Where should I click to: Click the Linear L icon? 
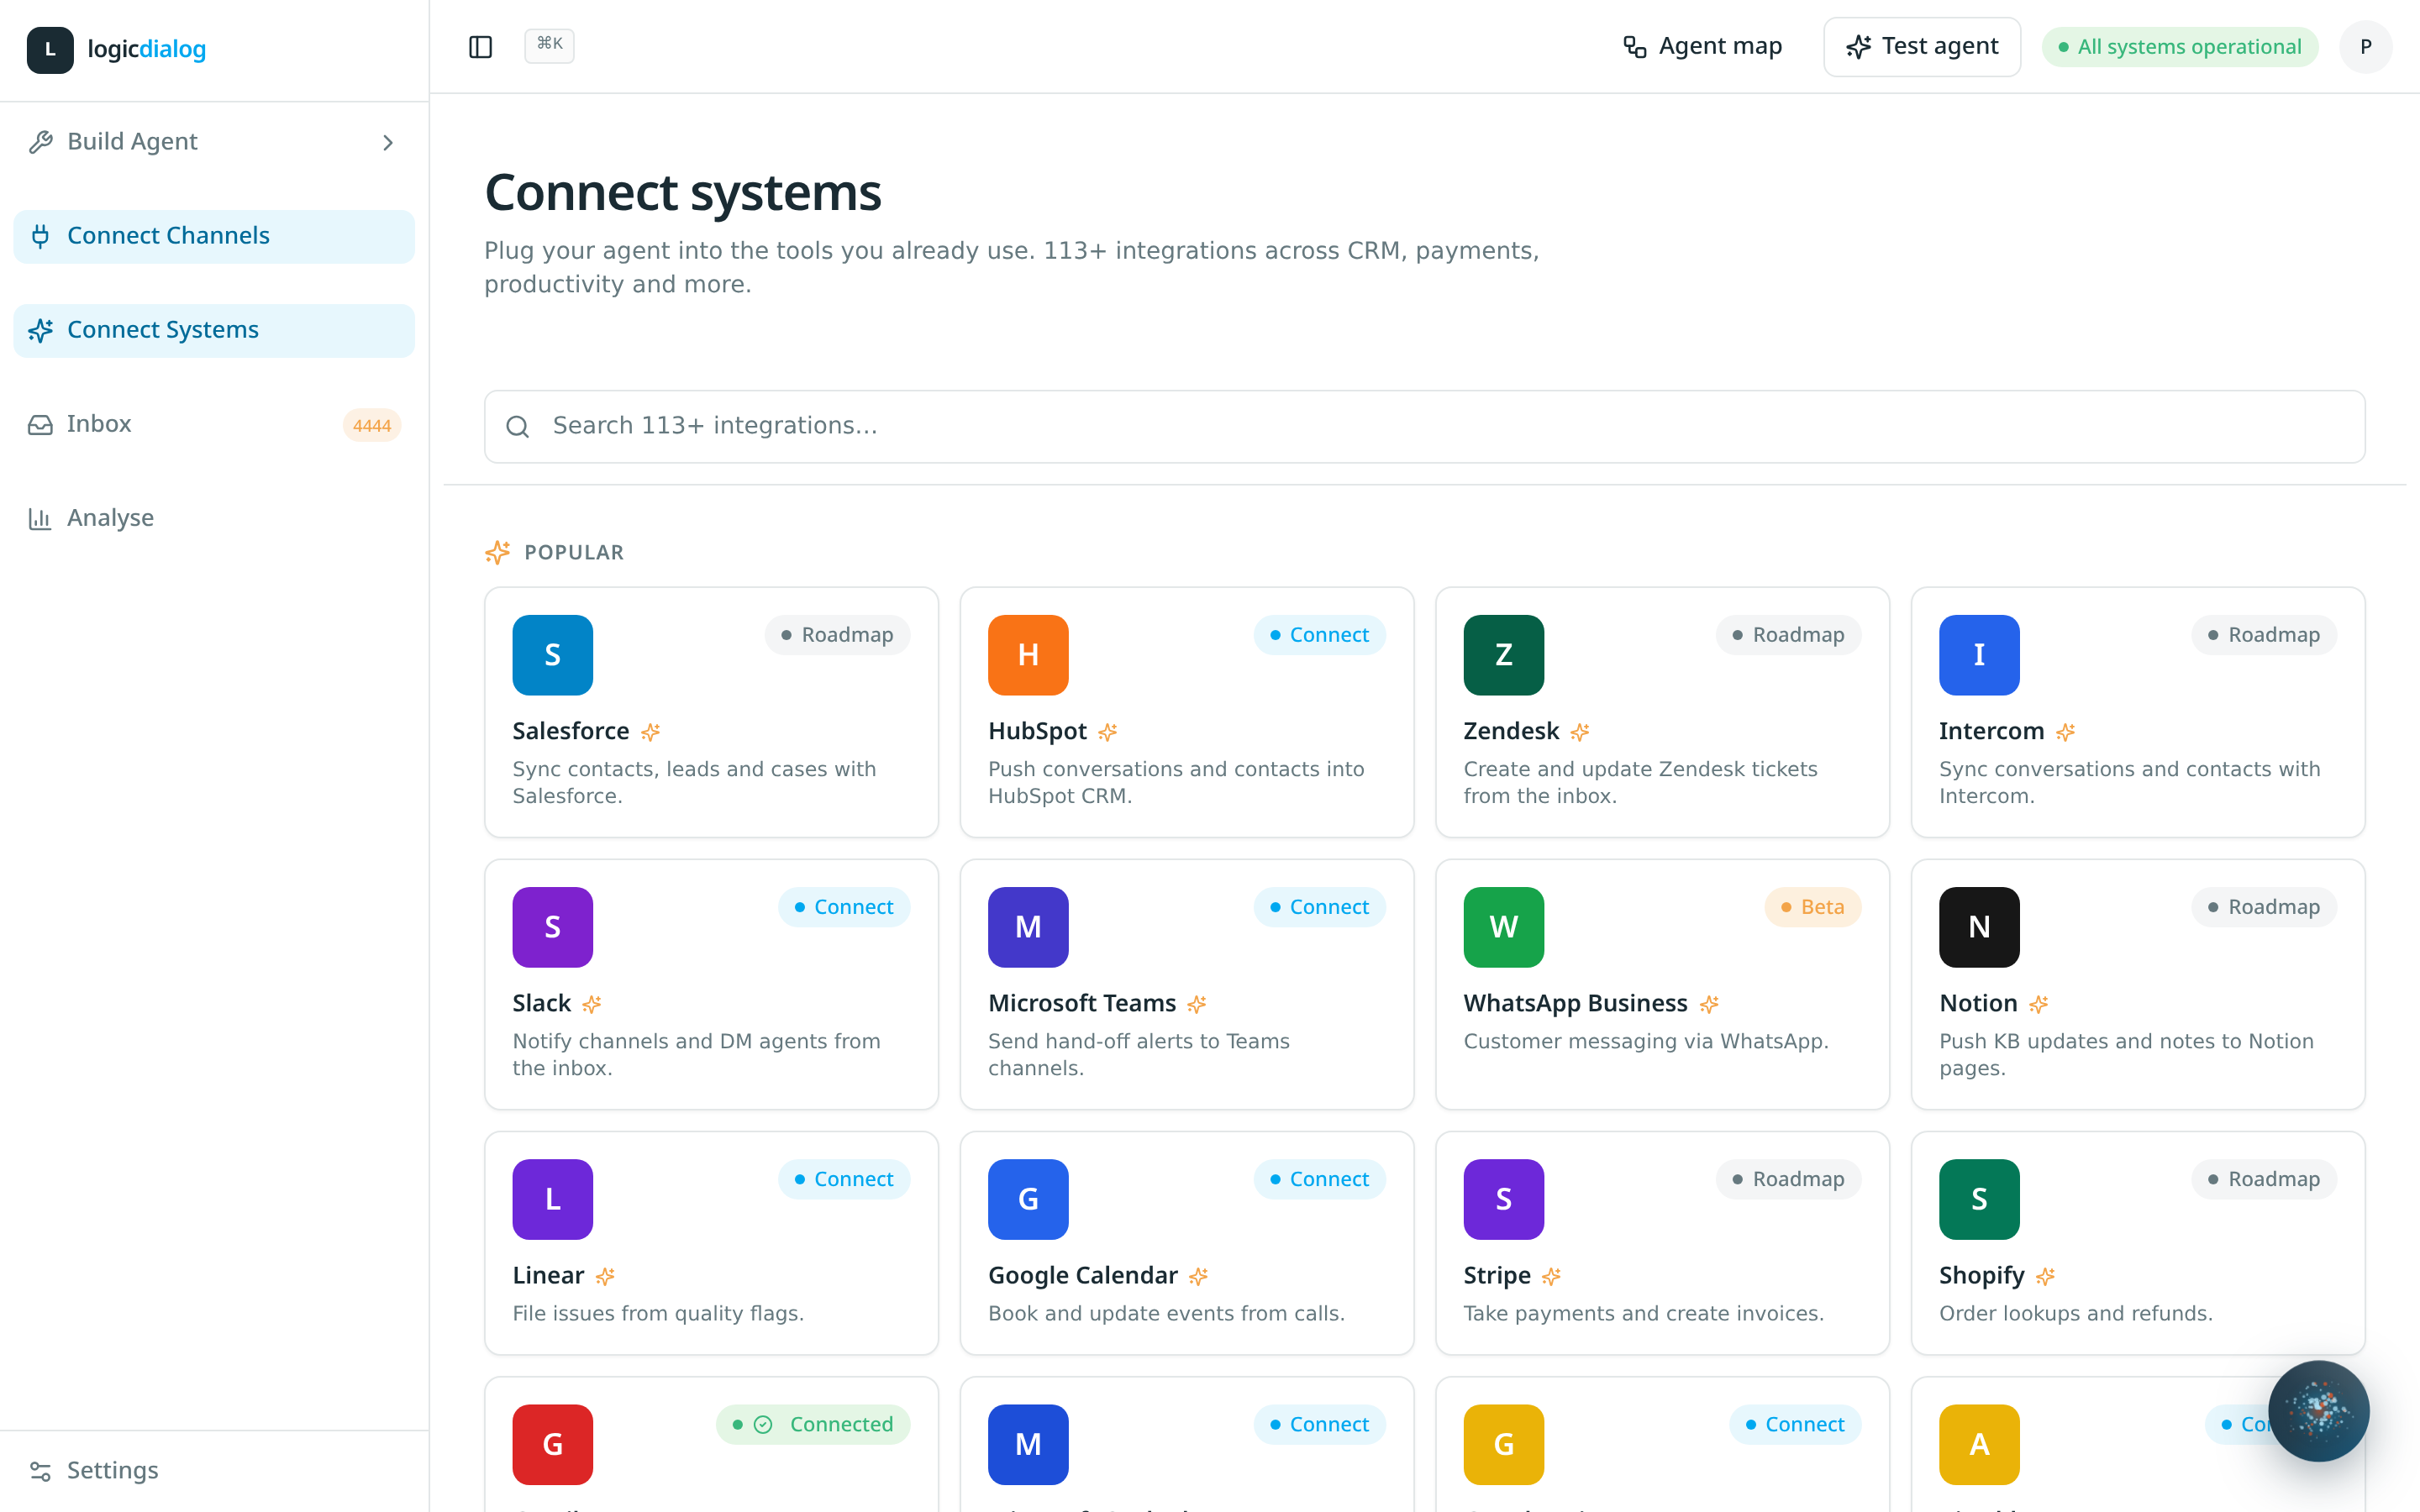pos(552,1199)
